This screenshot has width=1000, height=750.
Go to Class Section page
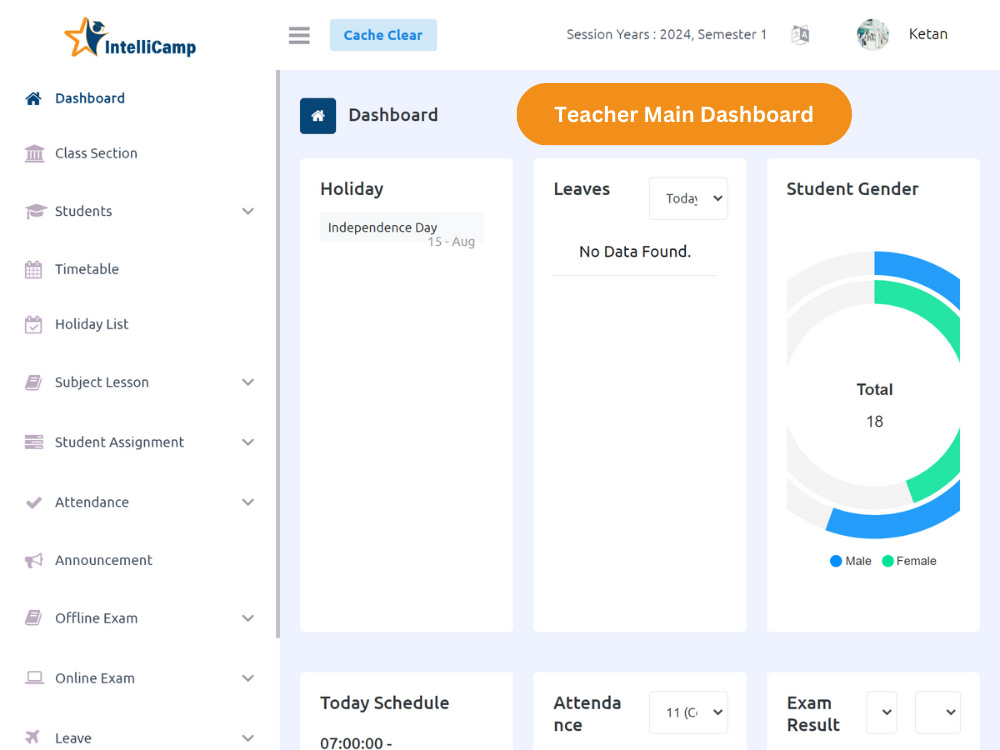96,153
